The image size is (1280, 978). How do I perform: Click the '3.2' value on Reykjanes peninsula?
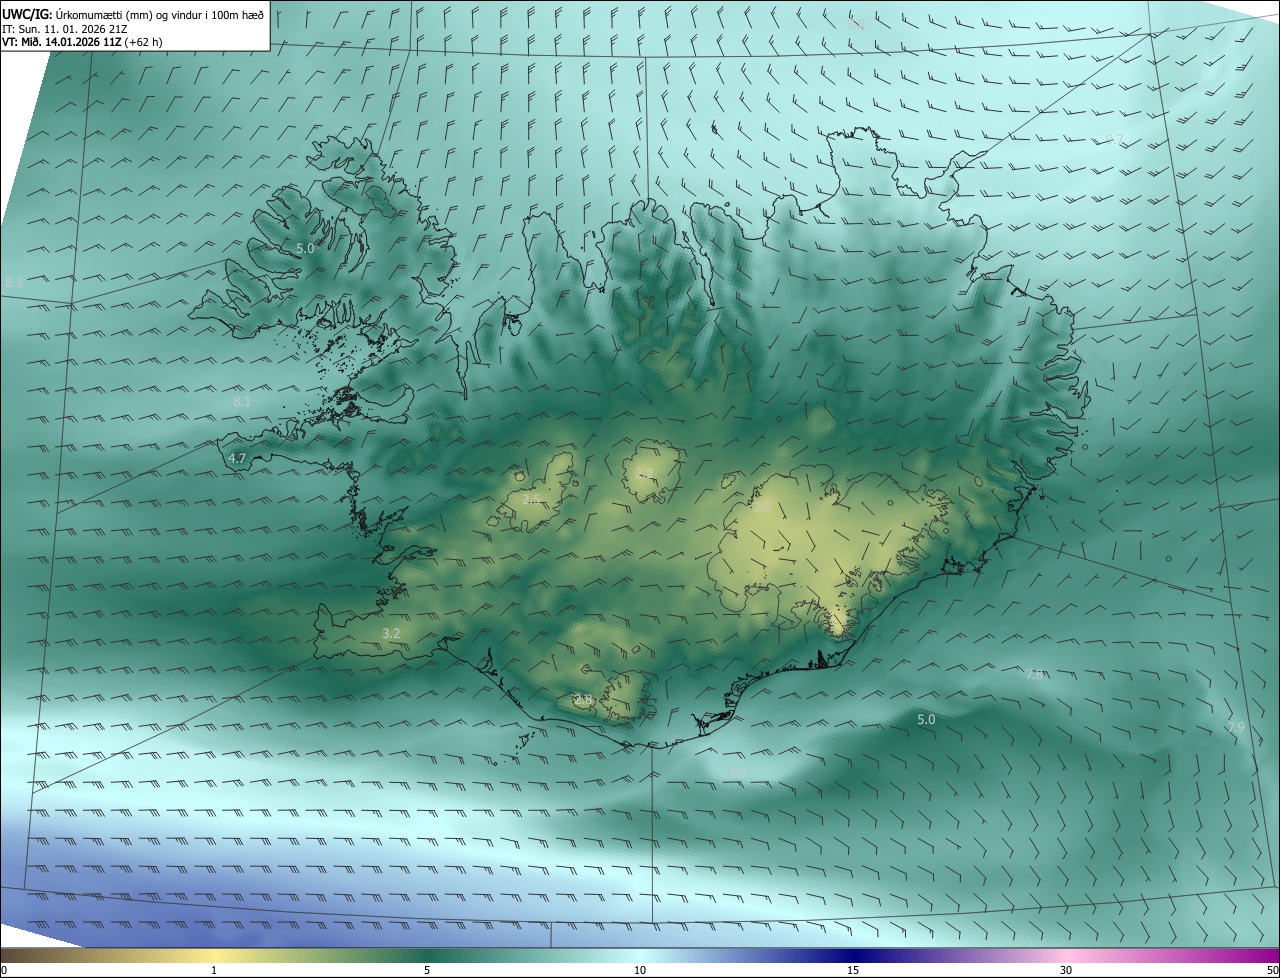click(x=391, y=633)
